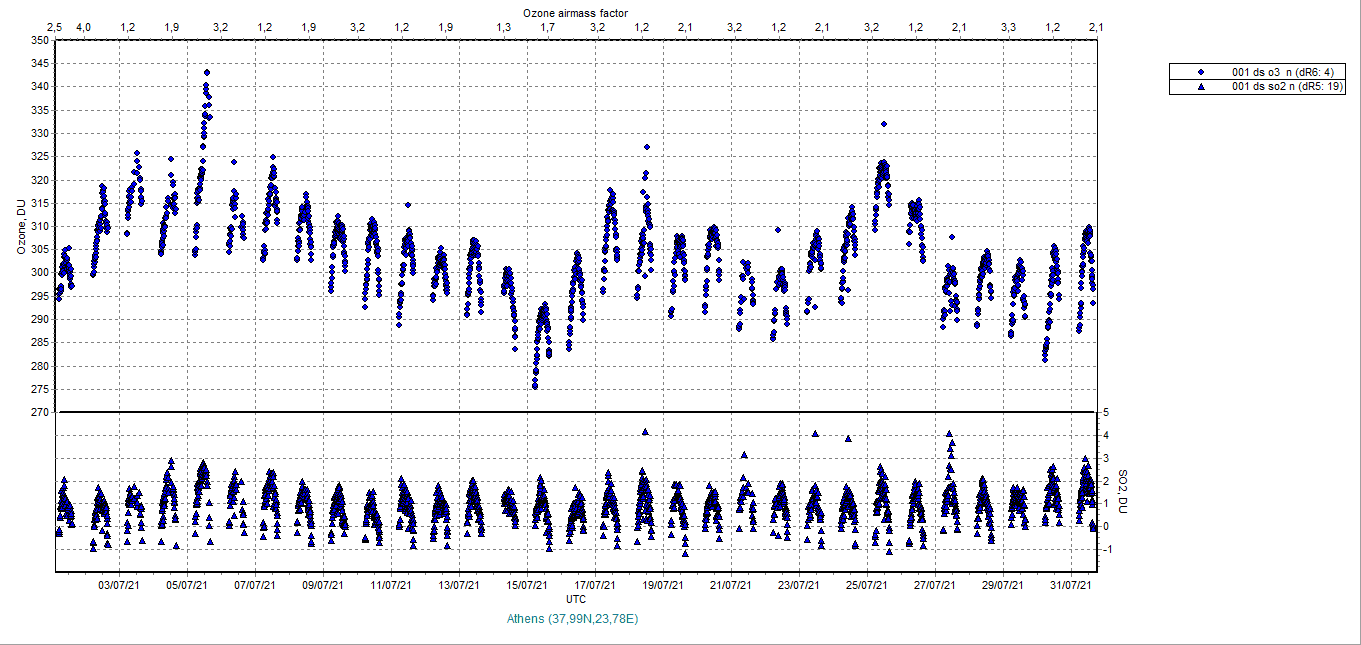Click the '4,0' airmass factor label
Viewport: 1361px width, 645px height.
(84, 27)
